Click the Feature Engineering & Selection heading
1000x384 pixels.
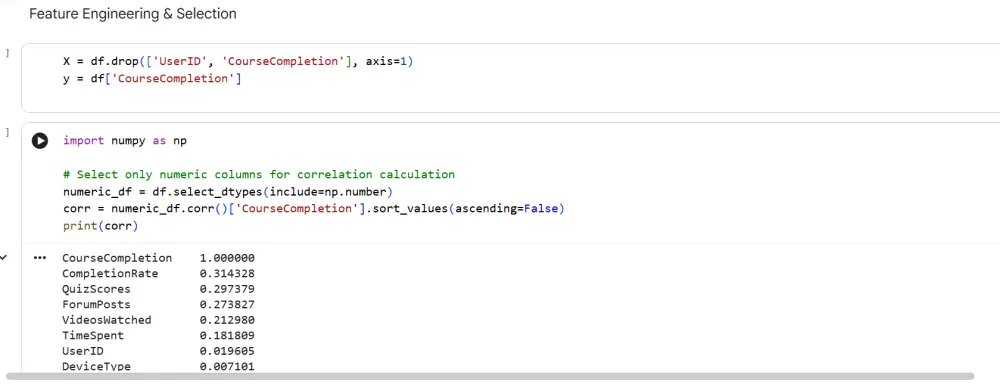click(133, 13)
